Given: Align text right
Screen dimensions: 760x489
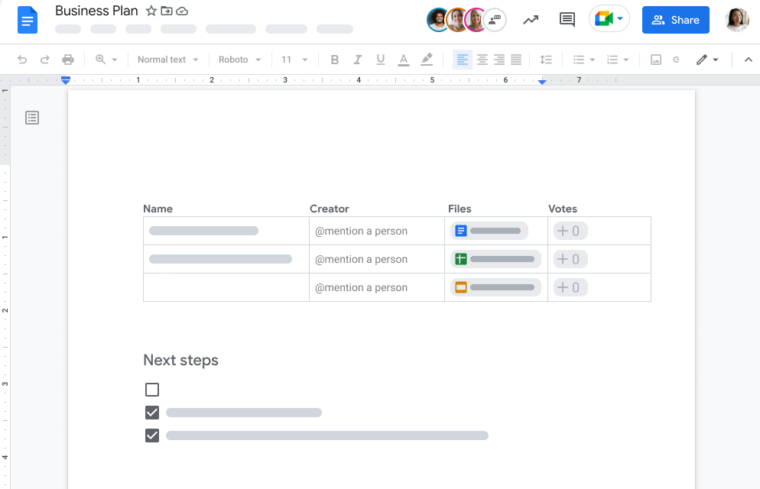Looking at the screenshot, I should point(499,60).
